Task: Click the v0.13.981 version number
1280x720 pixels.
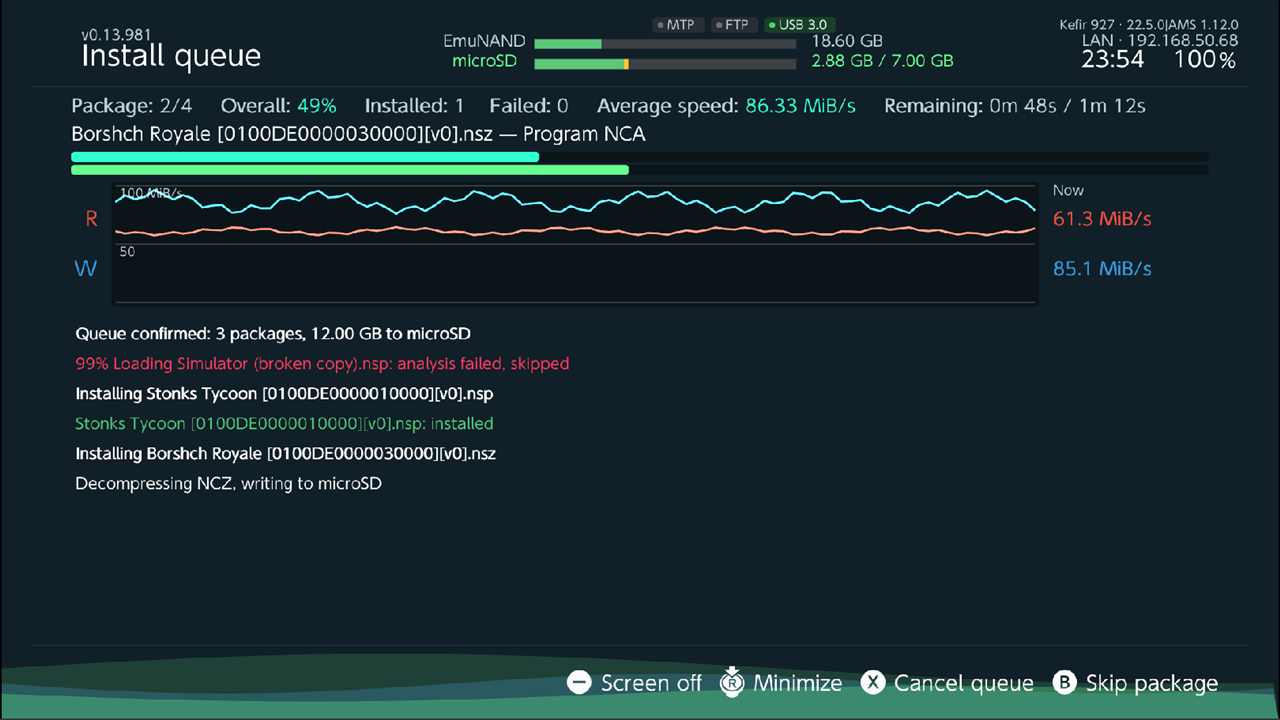Action: pyautogui.click(x=117, y=35)
